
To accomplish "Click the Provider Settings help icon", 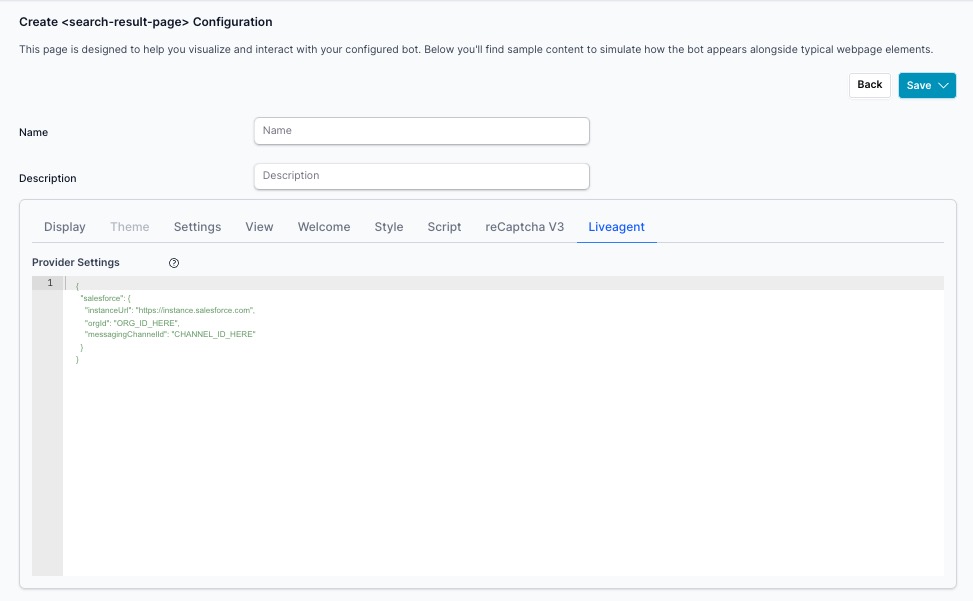I will [174, 263].
